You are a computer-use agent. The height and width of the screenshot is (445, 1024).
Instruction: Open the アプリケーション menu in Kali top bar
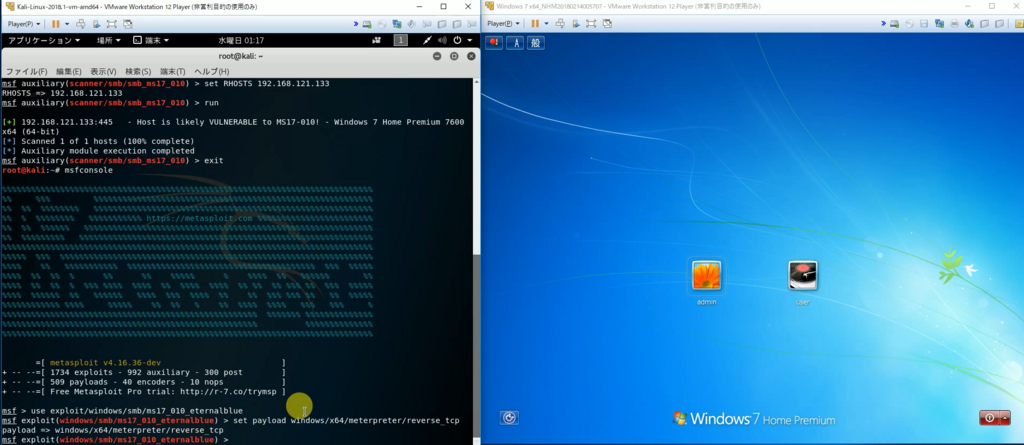point(44,41)
